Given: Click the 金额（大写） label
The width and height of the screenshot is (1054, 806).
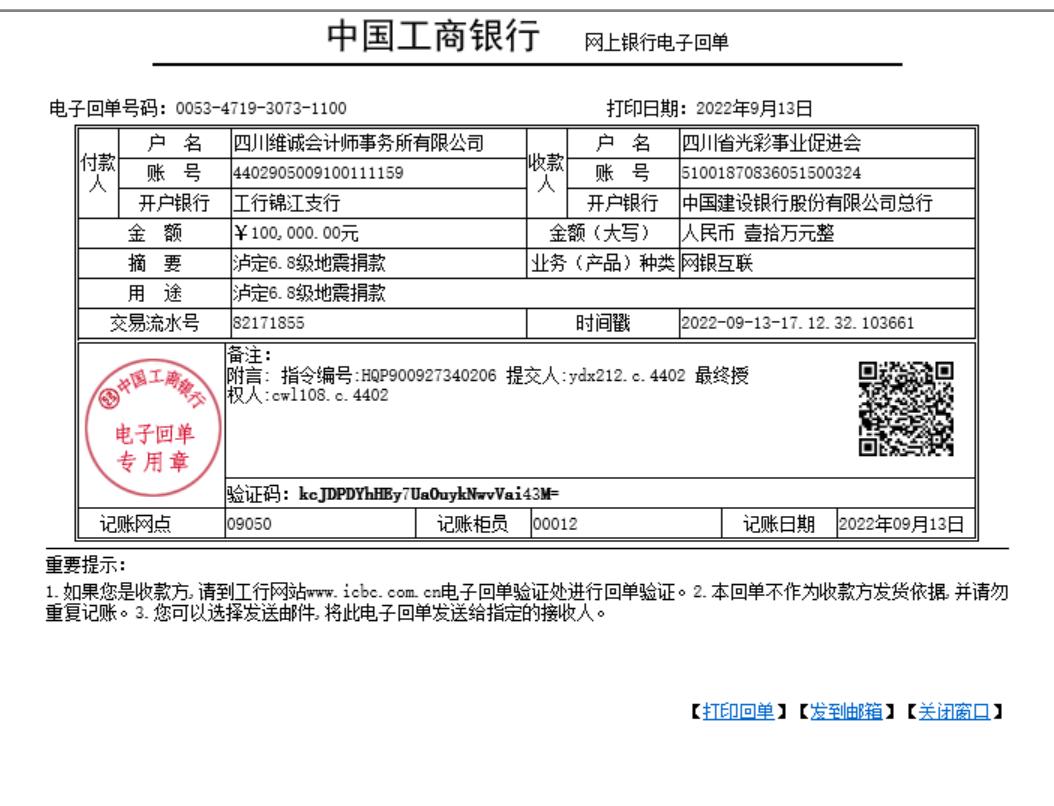Looking at the screenshot, I should coord(603,233).
